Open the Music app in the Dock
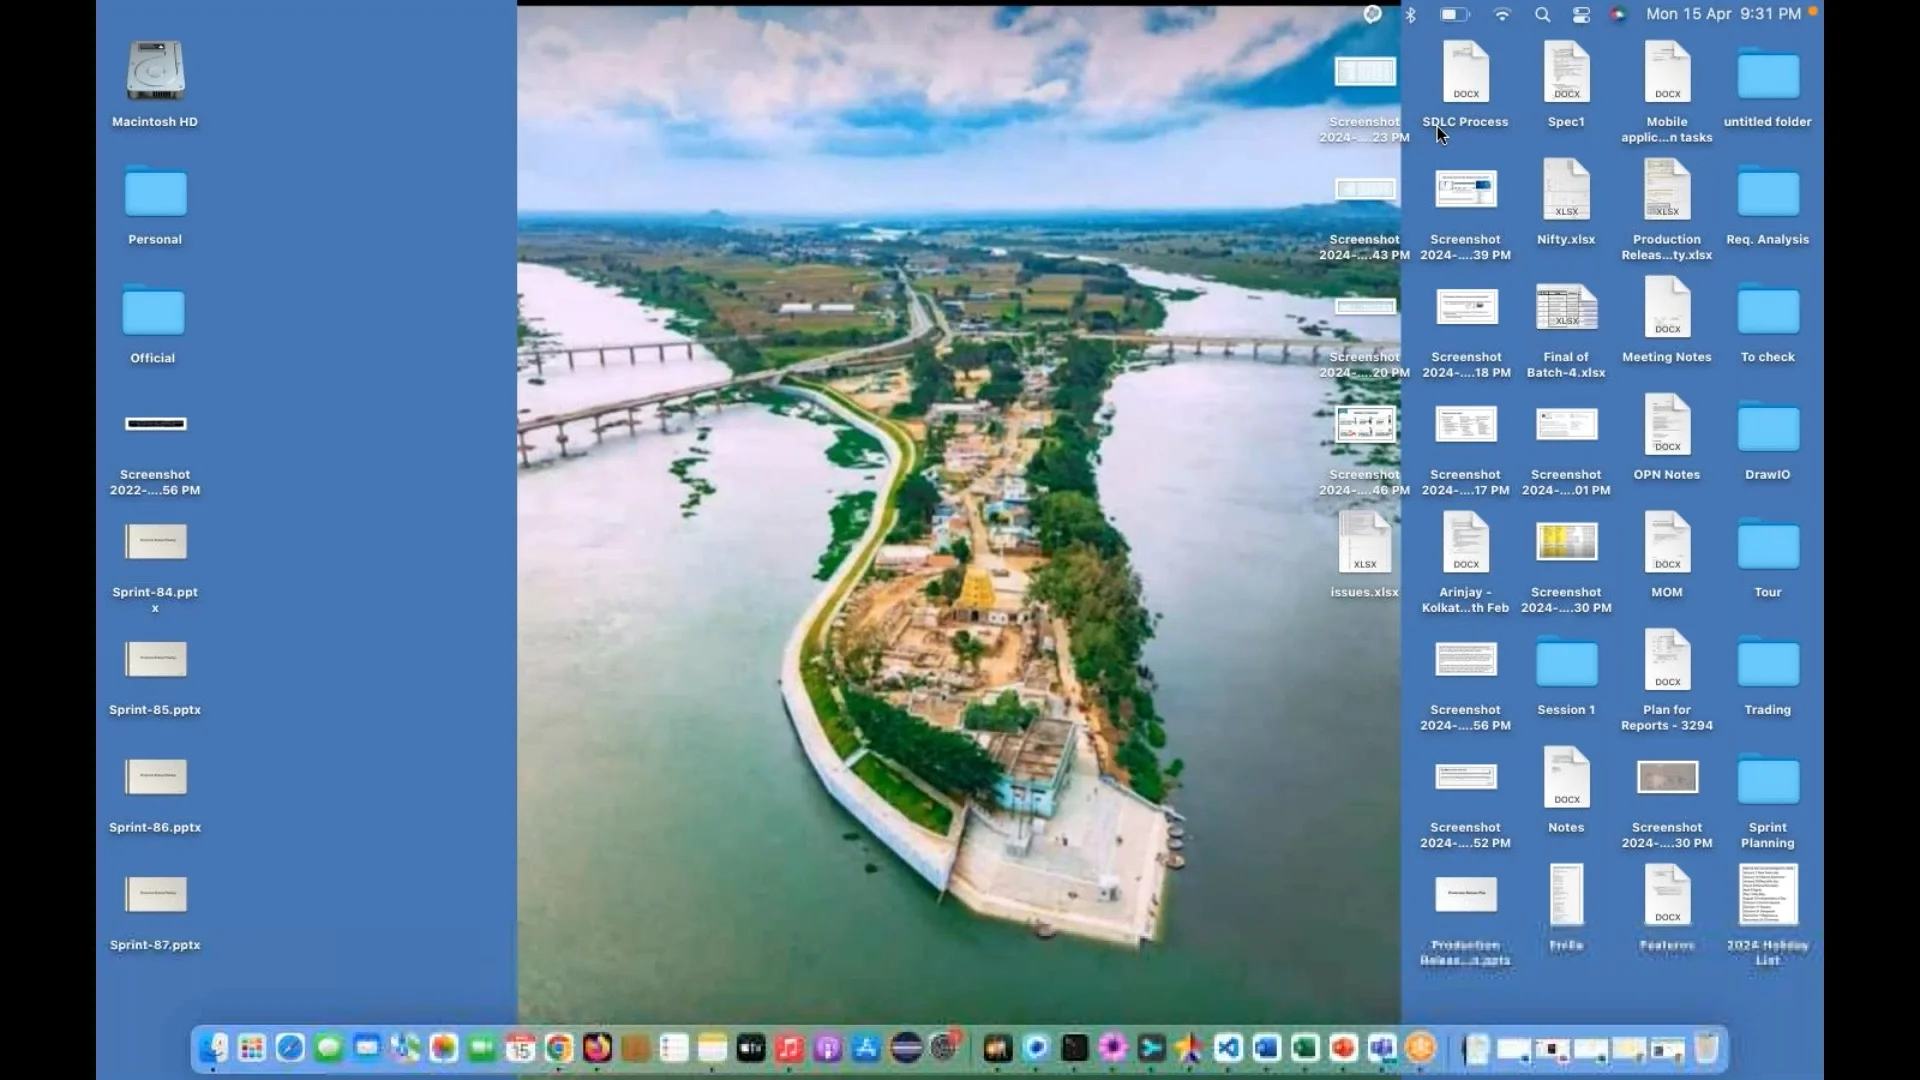Image resolution: width=1920 pixels, height=1080 pixels. [789, 1048]
